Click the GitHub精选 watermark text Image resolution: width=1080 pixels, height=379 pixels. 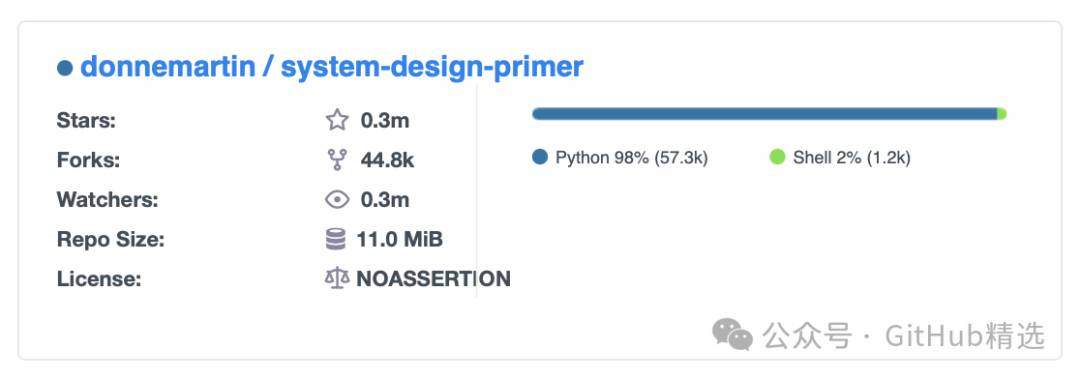click(965, 336)
